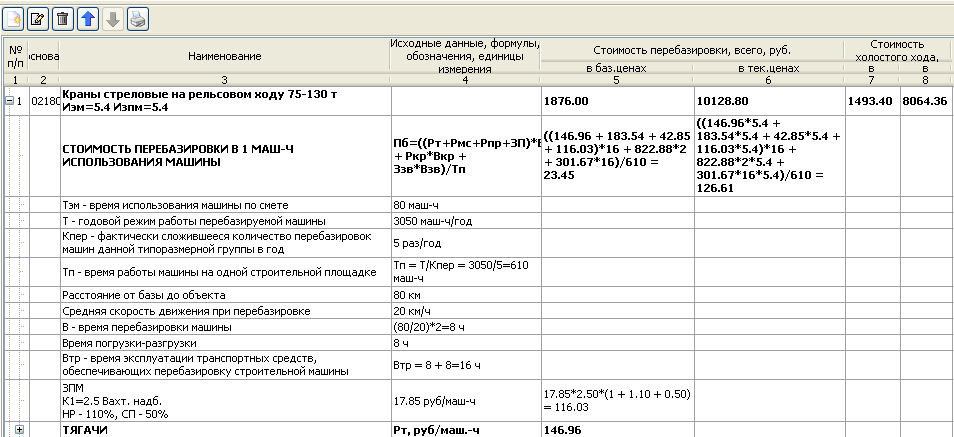Click the New document toolbar icon

13,19
